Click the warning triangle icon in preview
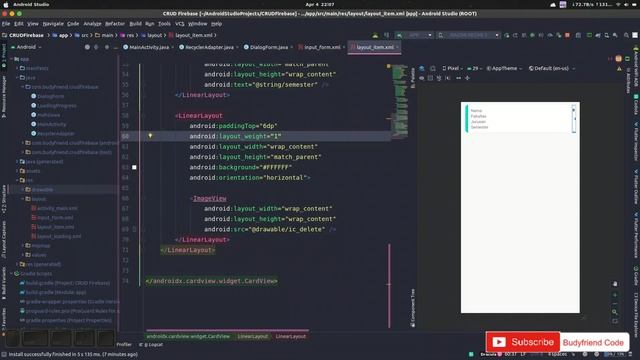Viewport: 640px width, 360px height. (619, 69)
